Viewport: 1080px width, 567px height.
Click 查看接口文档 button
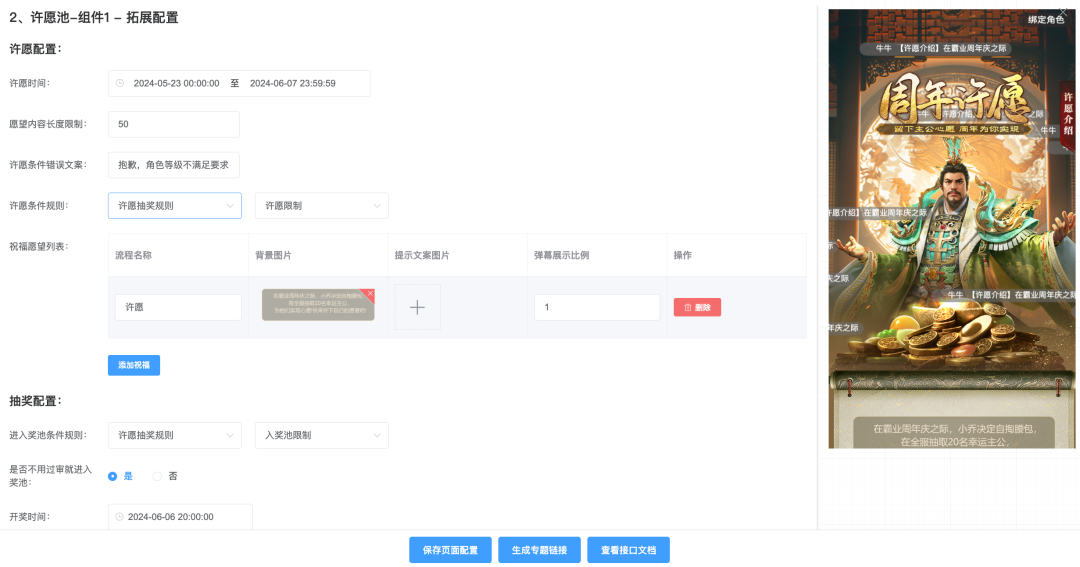coord(628,550)
